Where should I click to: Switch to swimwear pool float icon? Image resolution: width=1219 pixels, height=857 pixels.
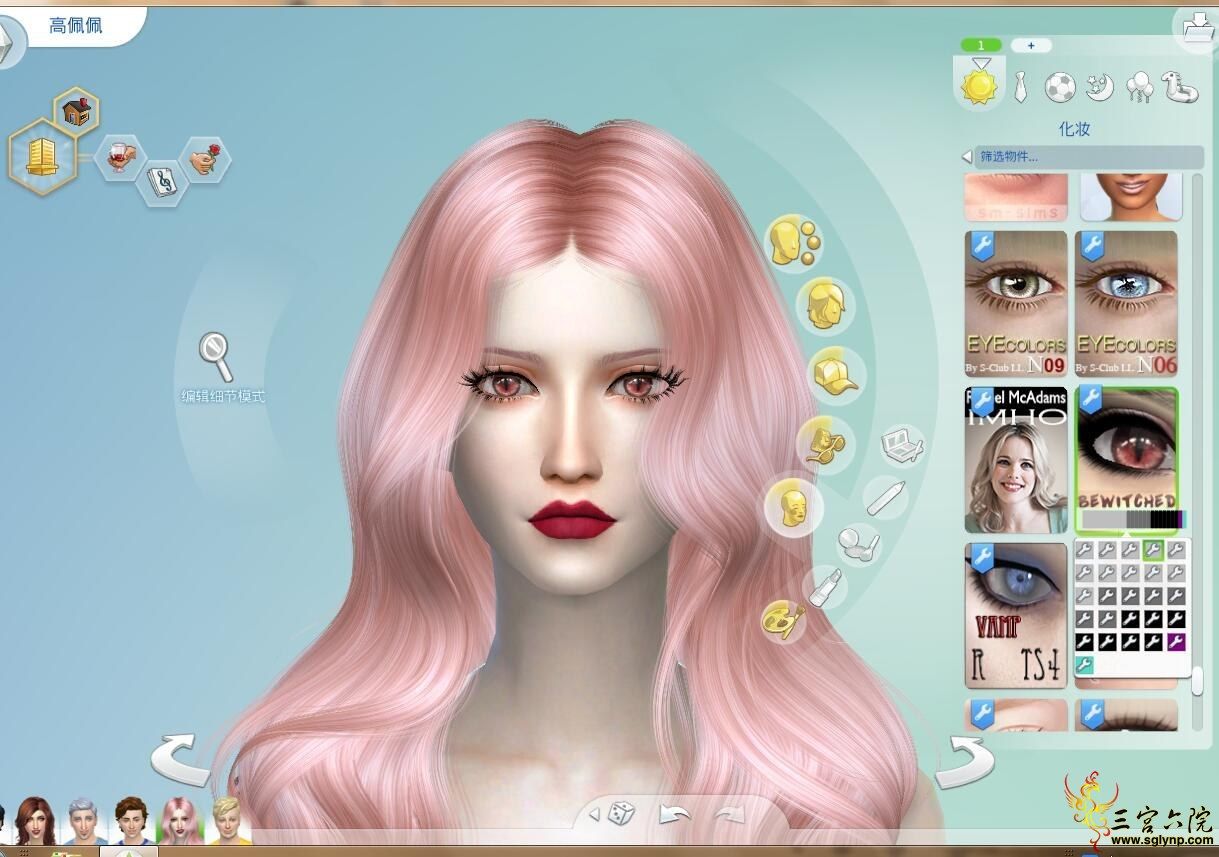[x=1179, y=87]
